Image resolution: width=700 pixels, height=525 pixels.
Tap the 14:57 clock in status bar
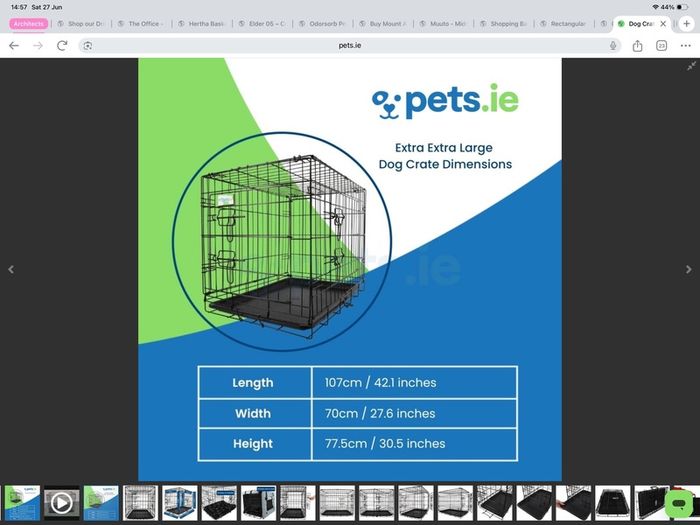pos(19,7)
